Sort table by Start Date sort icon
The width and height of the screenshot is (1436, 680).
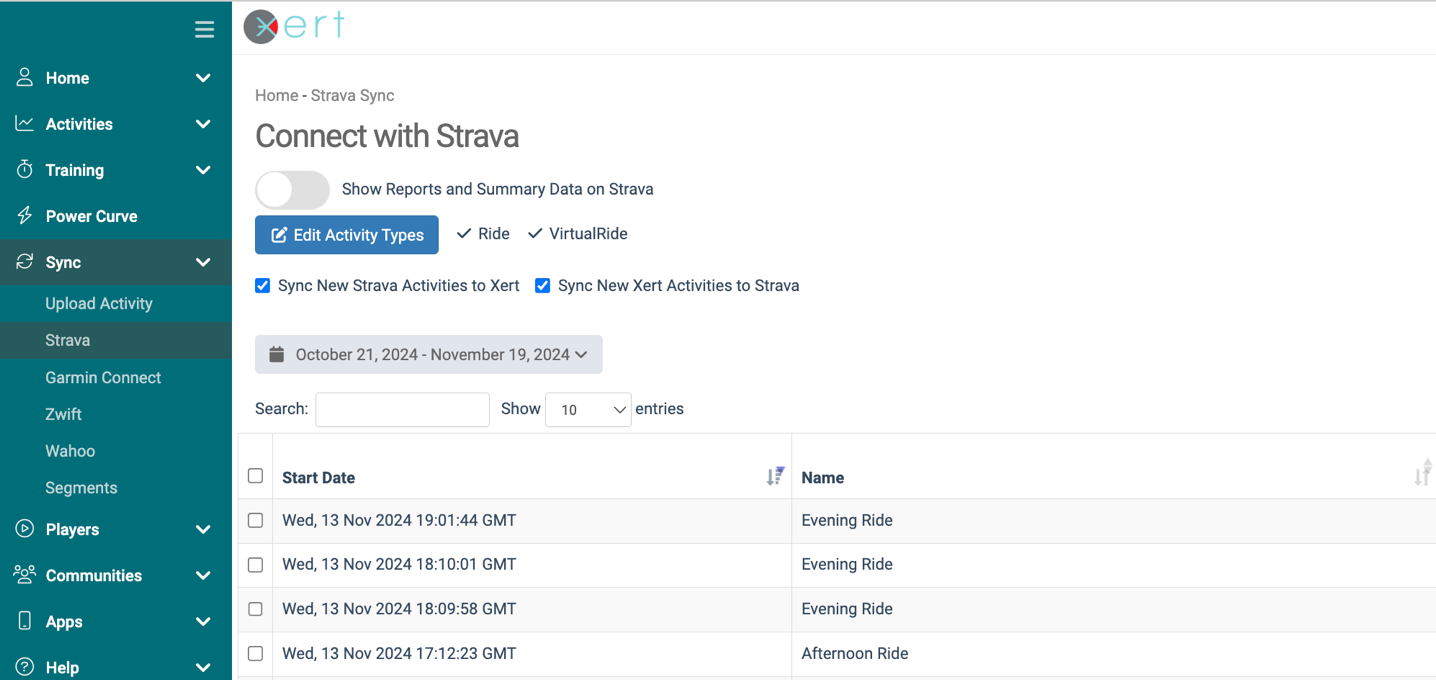(775, 477)
